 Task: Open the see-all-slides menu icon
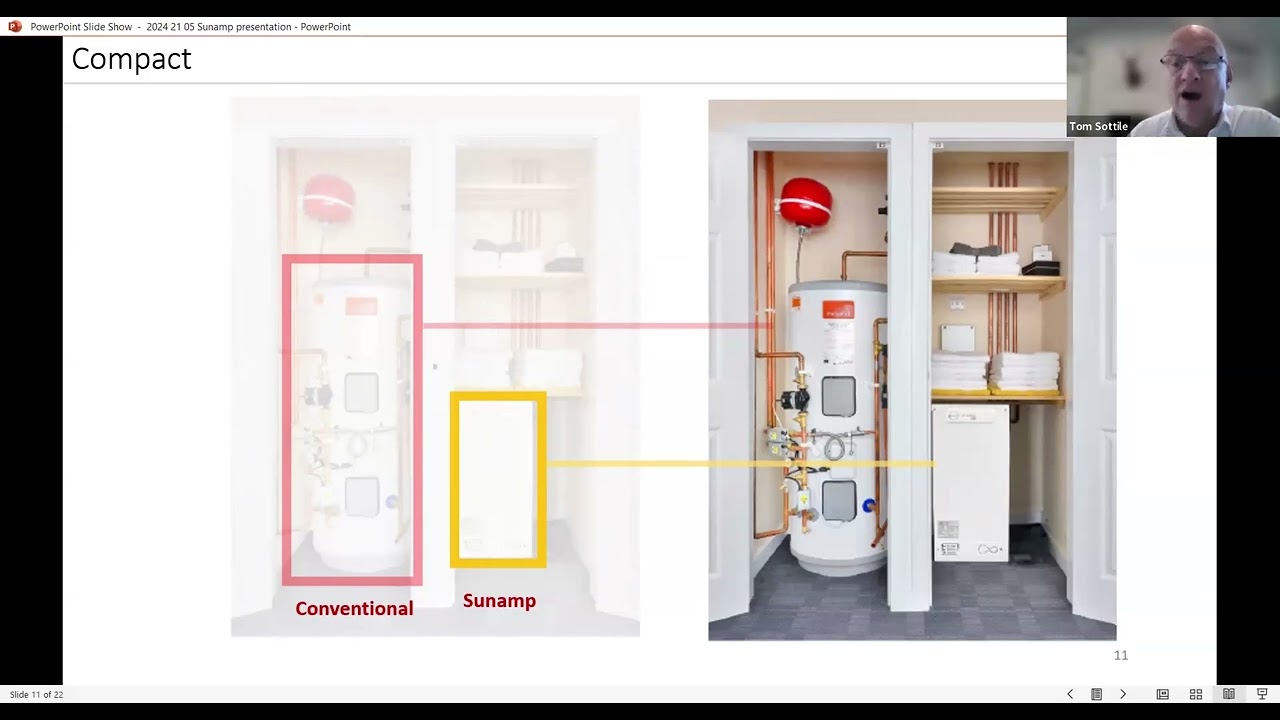click(1096, 694)
